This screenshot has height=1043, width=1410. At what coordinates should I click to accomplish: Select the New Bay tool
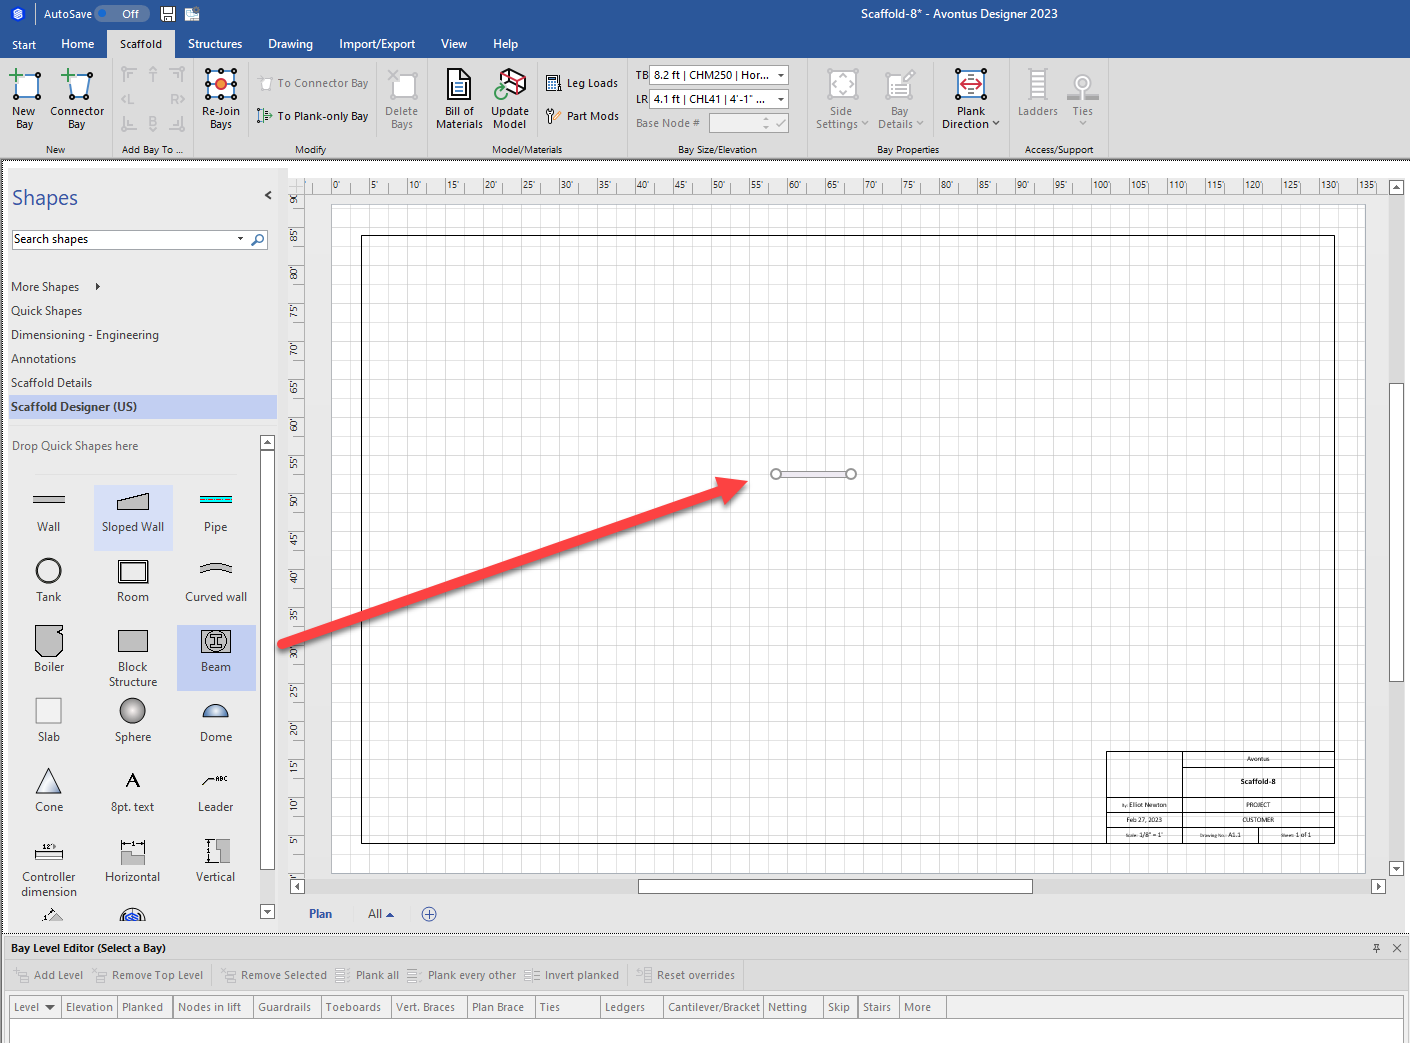point(24,99)
